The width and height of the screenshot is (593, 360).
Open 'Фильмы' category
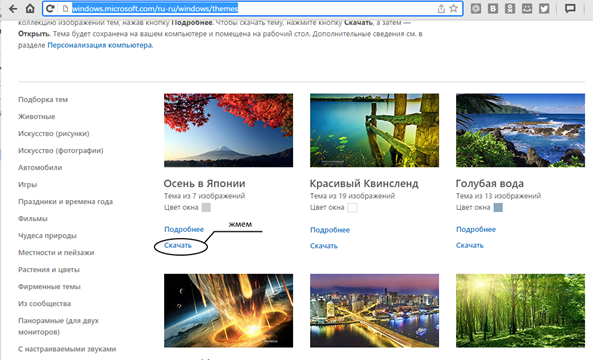[33, 219]
